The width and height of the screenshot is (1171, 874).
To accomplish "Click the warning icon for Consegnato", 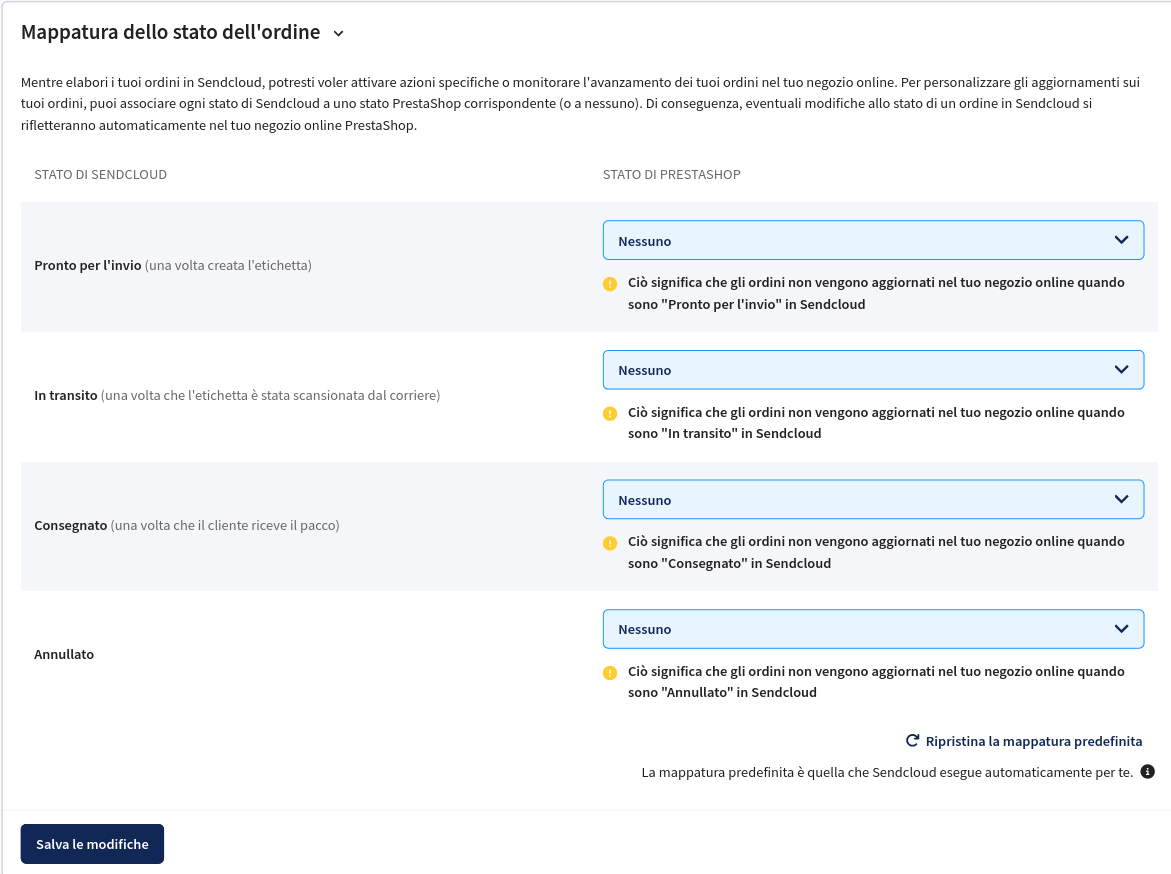I will tap(610, 543).
